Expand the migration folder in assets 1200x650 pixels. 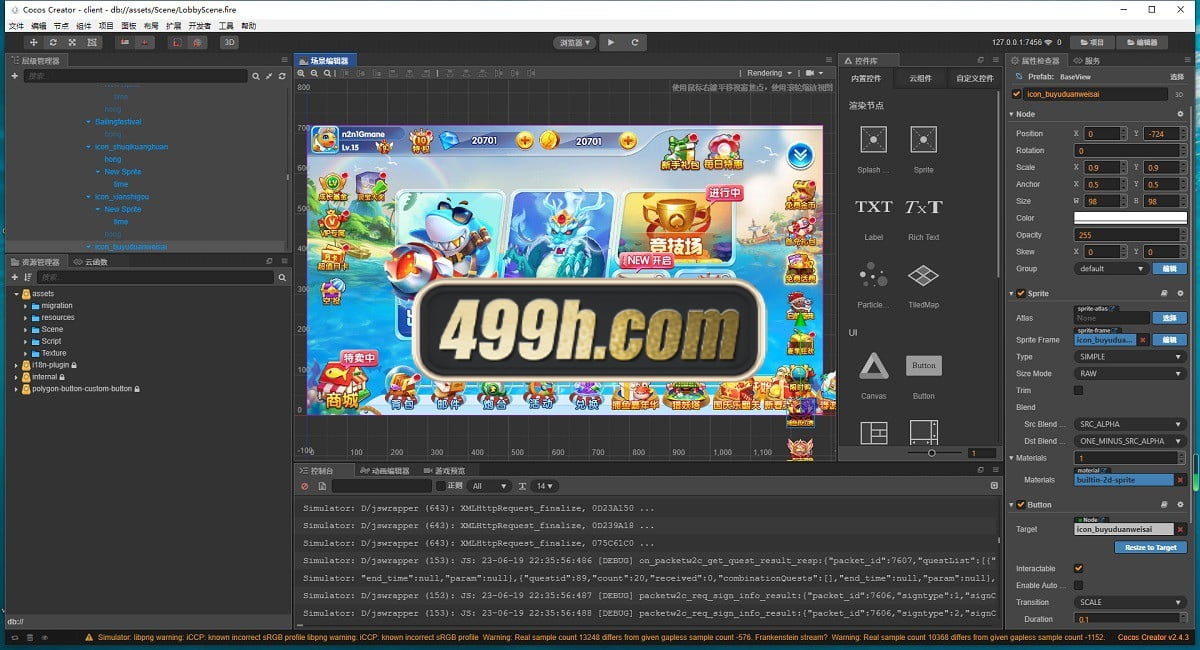coord(25,306)
